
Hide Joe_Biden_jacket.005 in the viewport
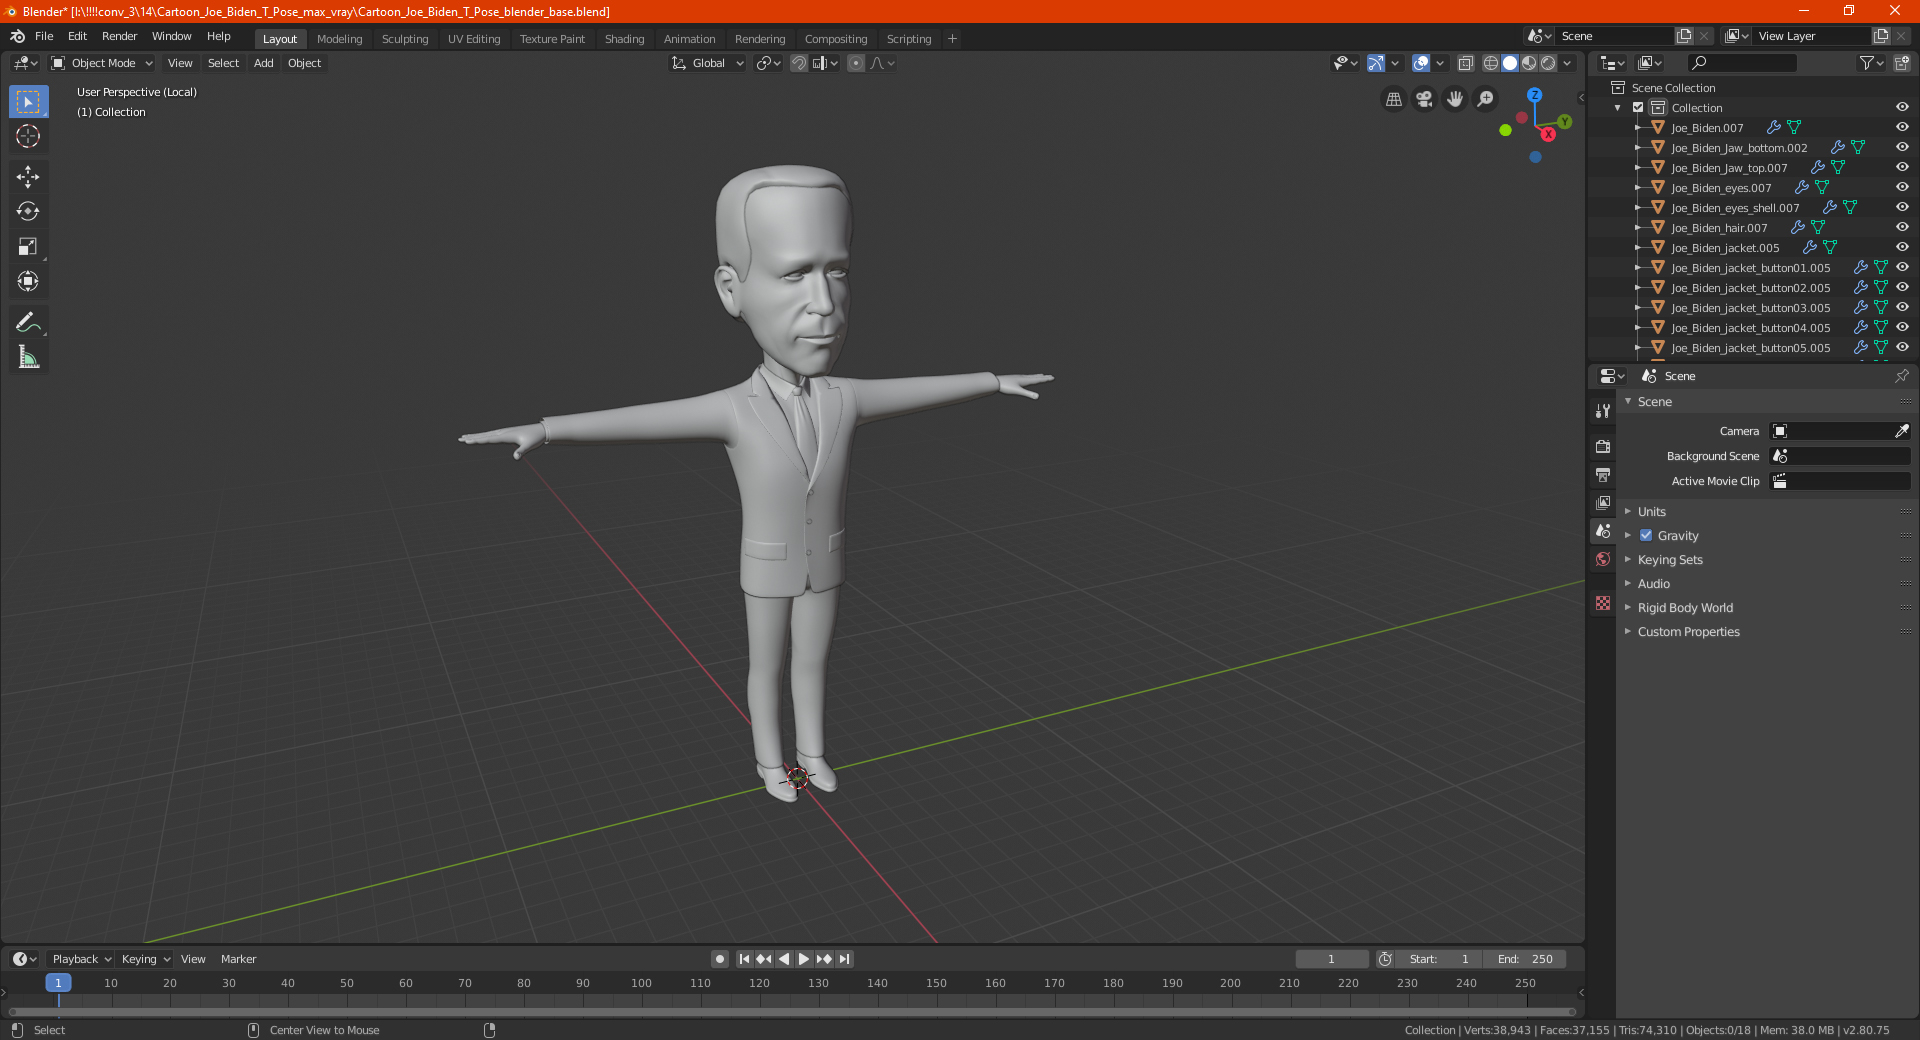pyautogui.click(x=1902, y=247)
